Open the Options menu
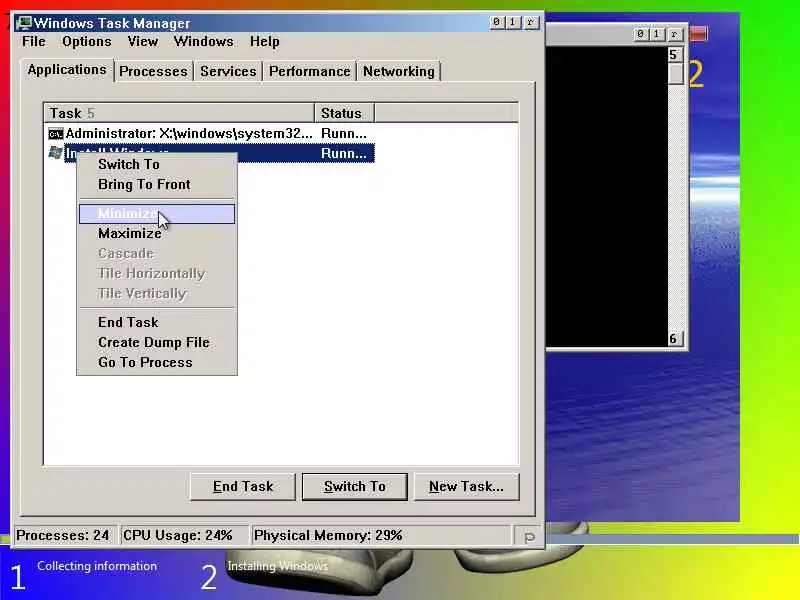800x600 pixels. coord(87,41)
